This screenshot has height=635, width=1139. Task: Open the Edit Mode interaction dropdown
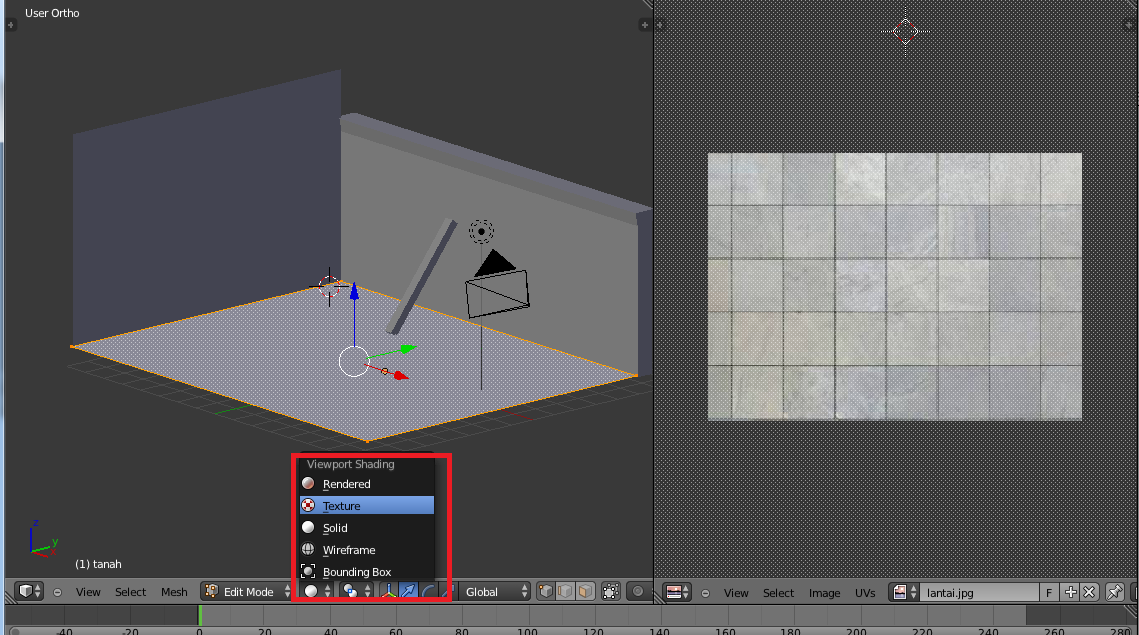[247, 591]
